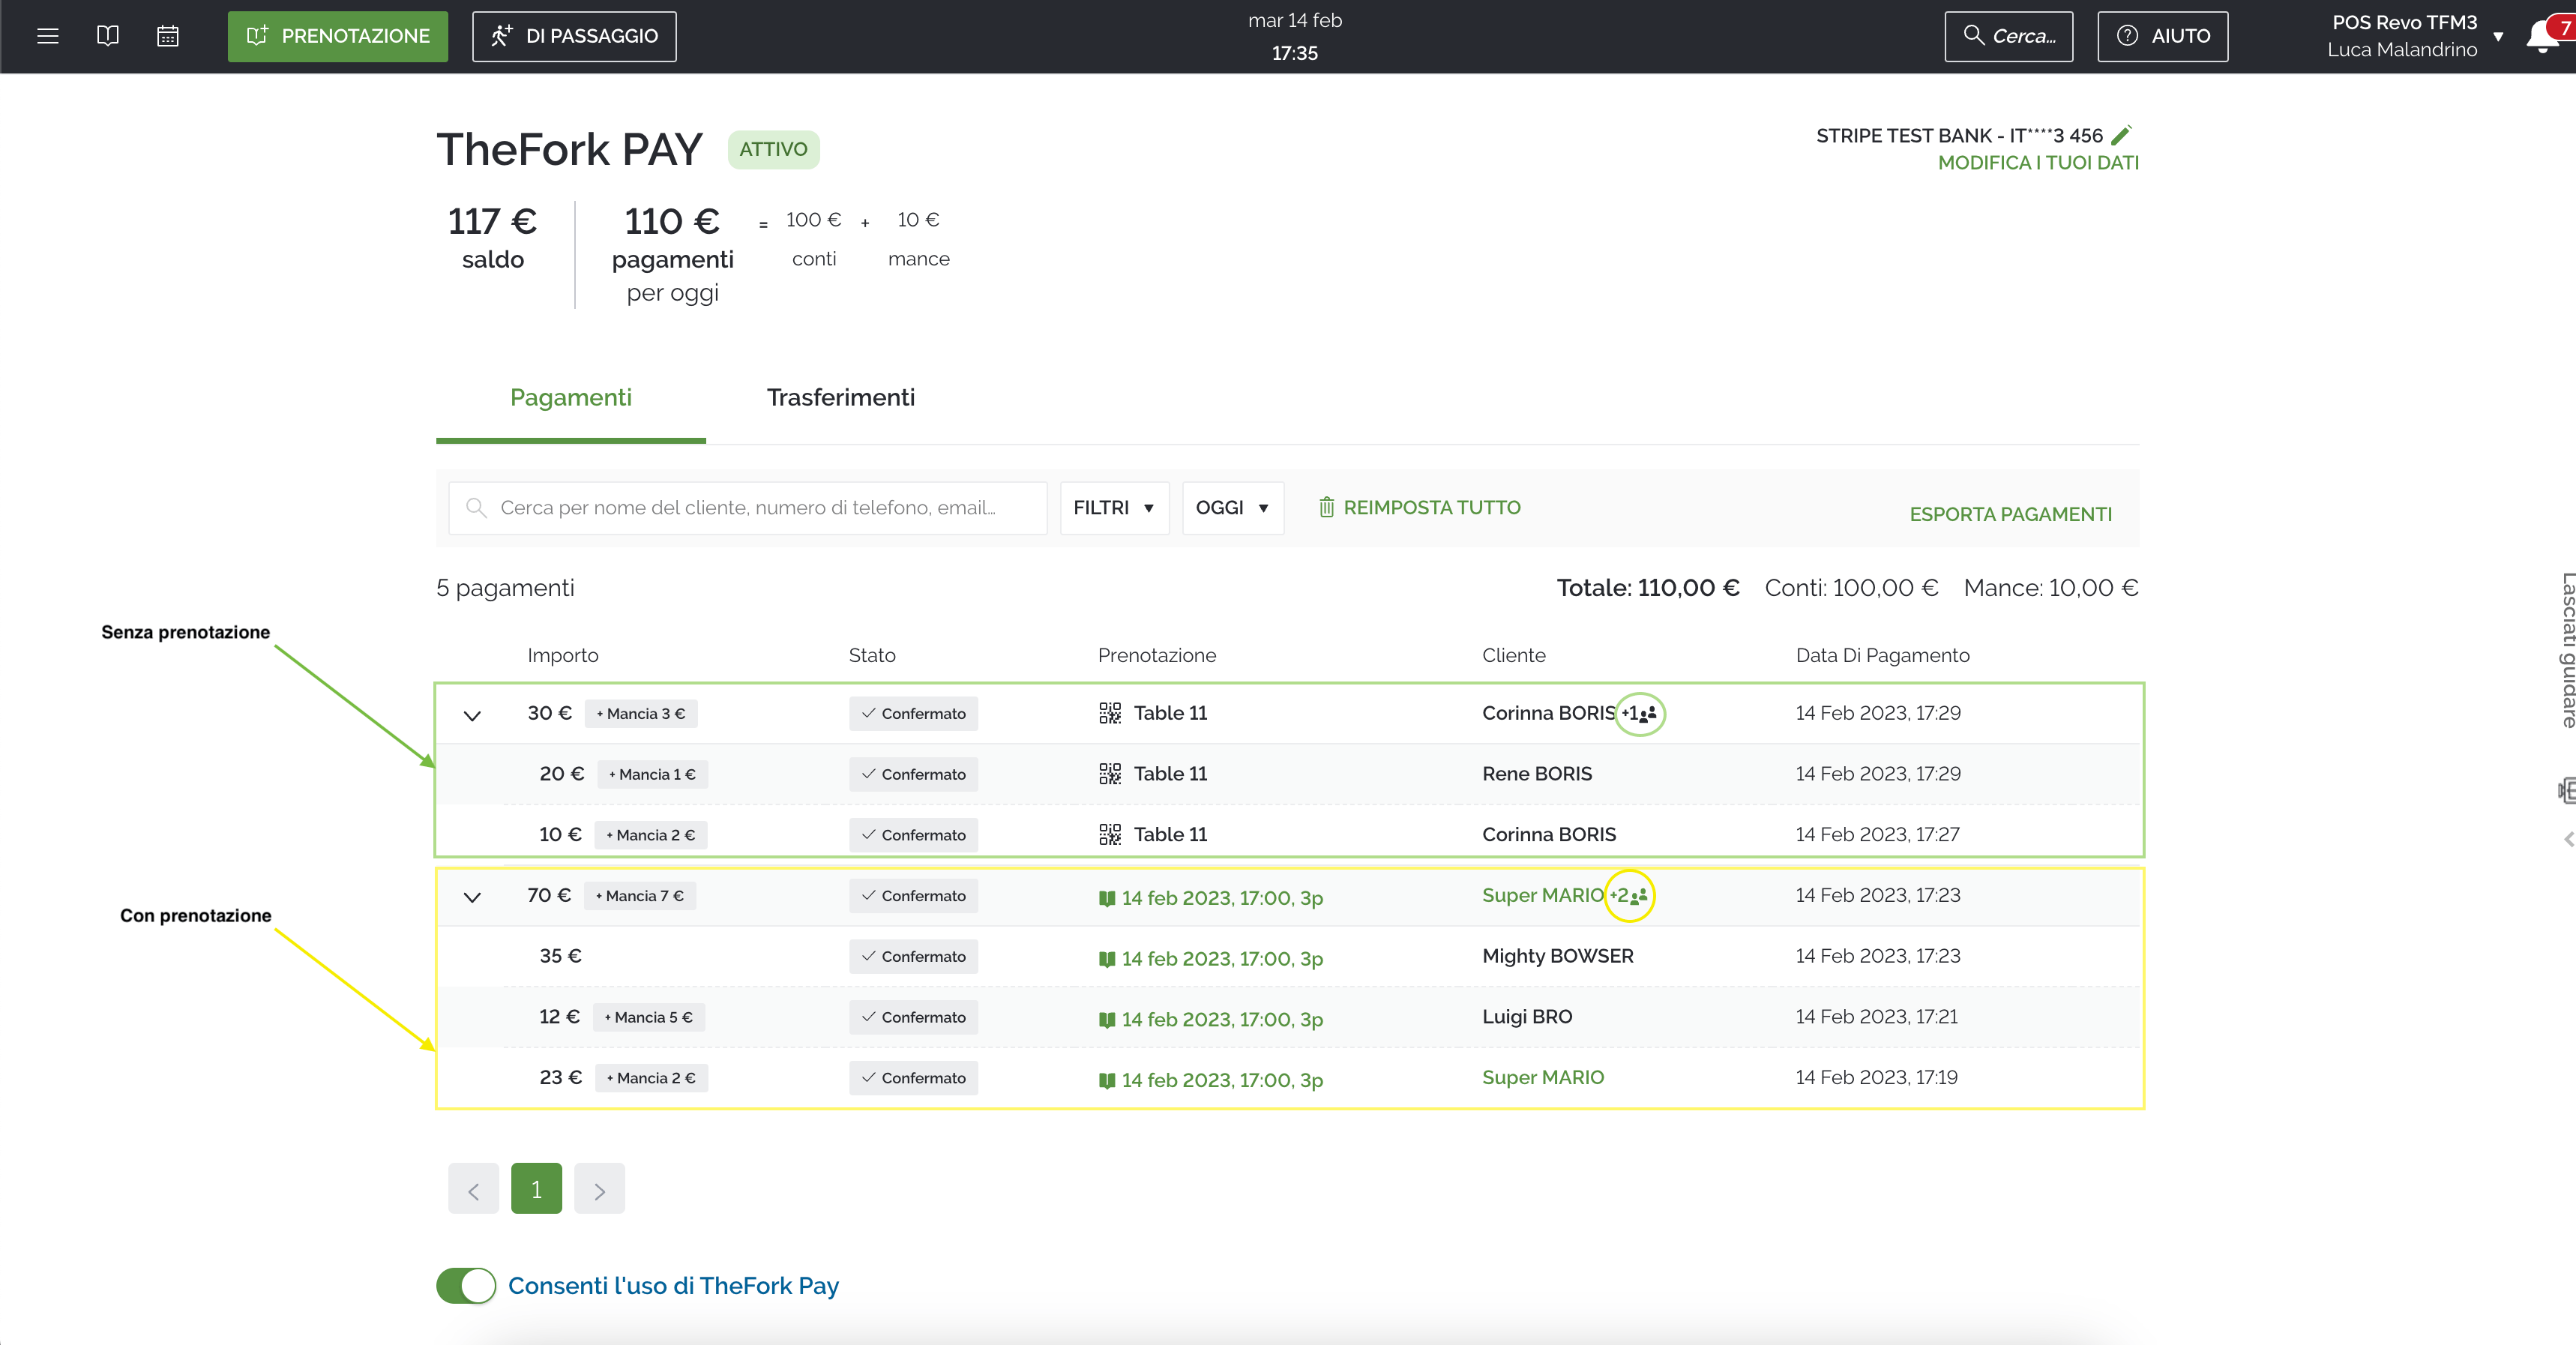Click the PRENOTAZIONE button

[338, 36]
